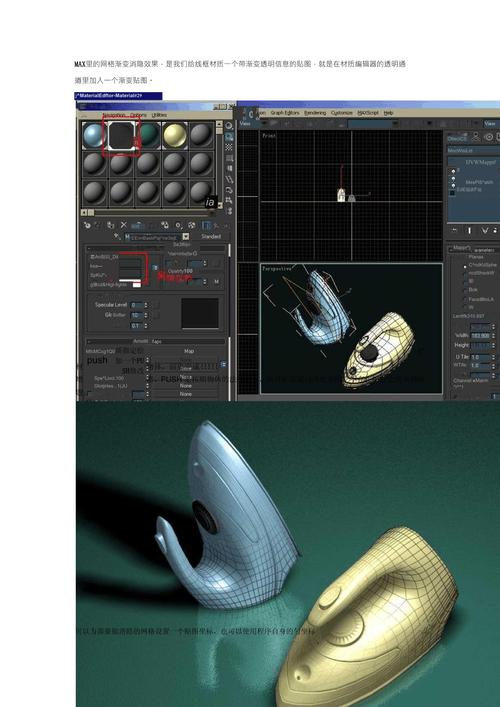Click the Specular Level spinner arrows
The image size is (500, 707).
click(145, 305)
